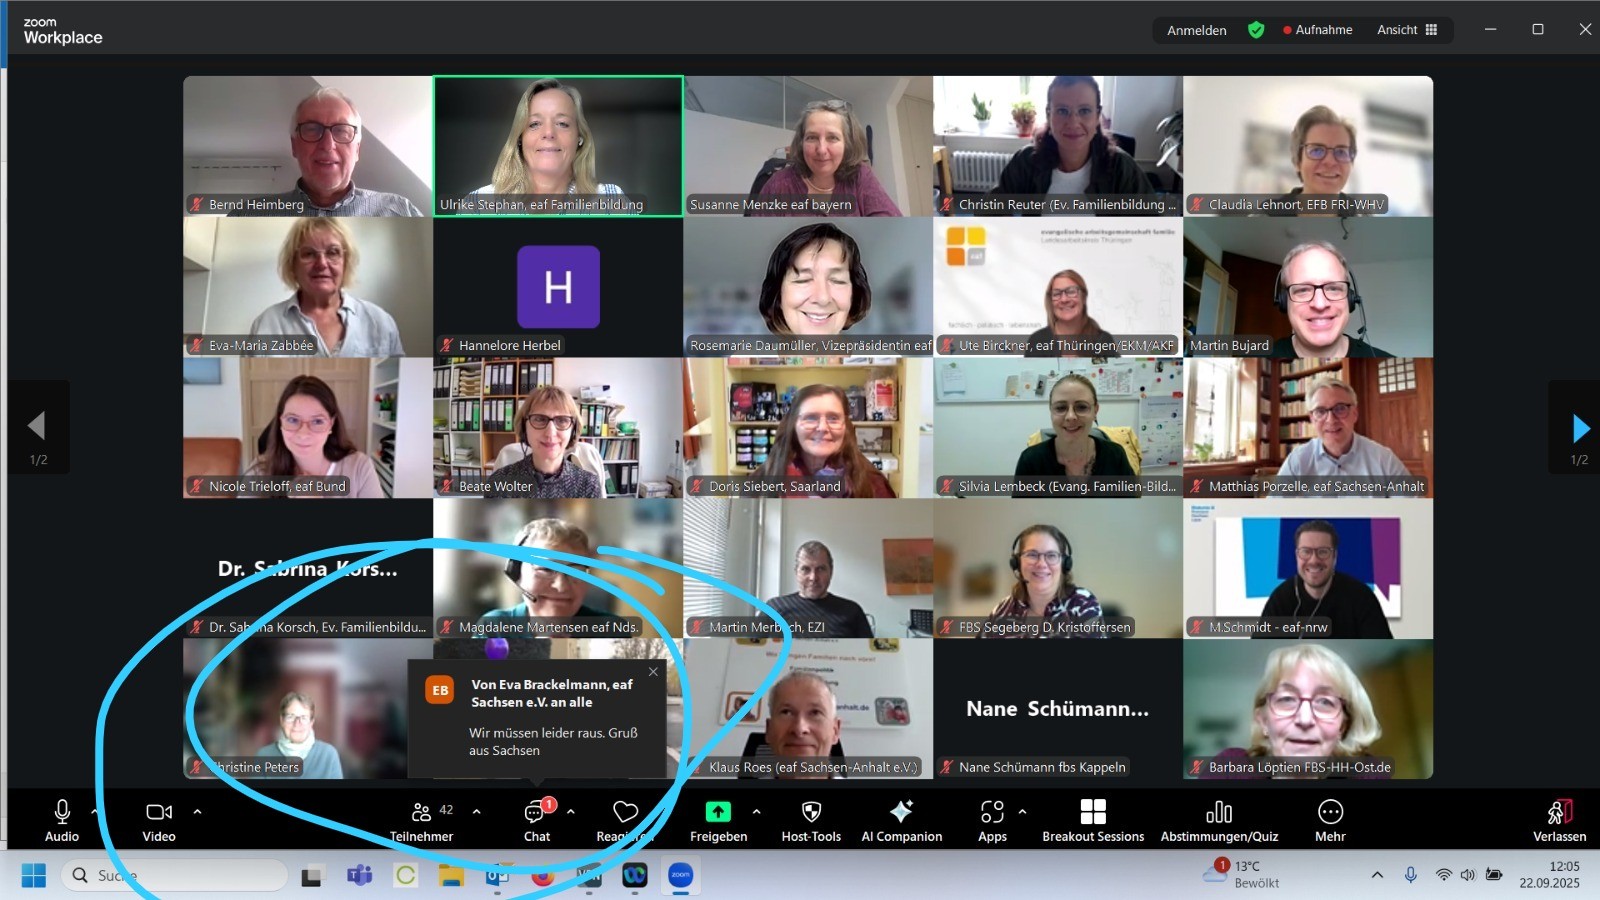
Task: Dismiss the Eva Brackelmann chat notification
Action: 653,672
